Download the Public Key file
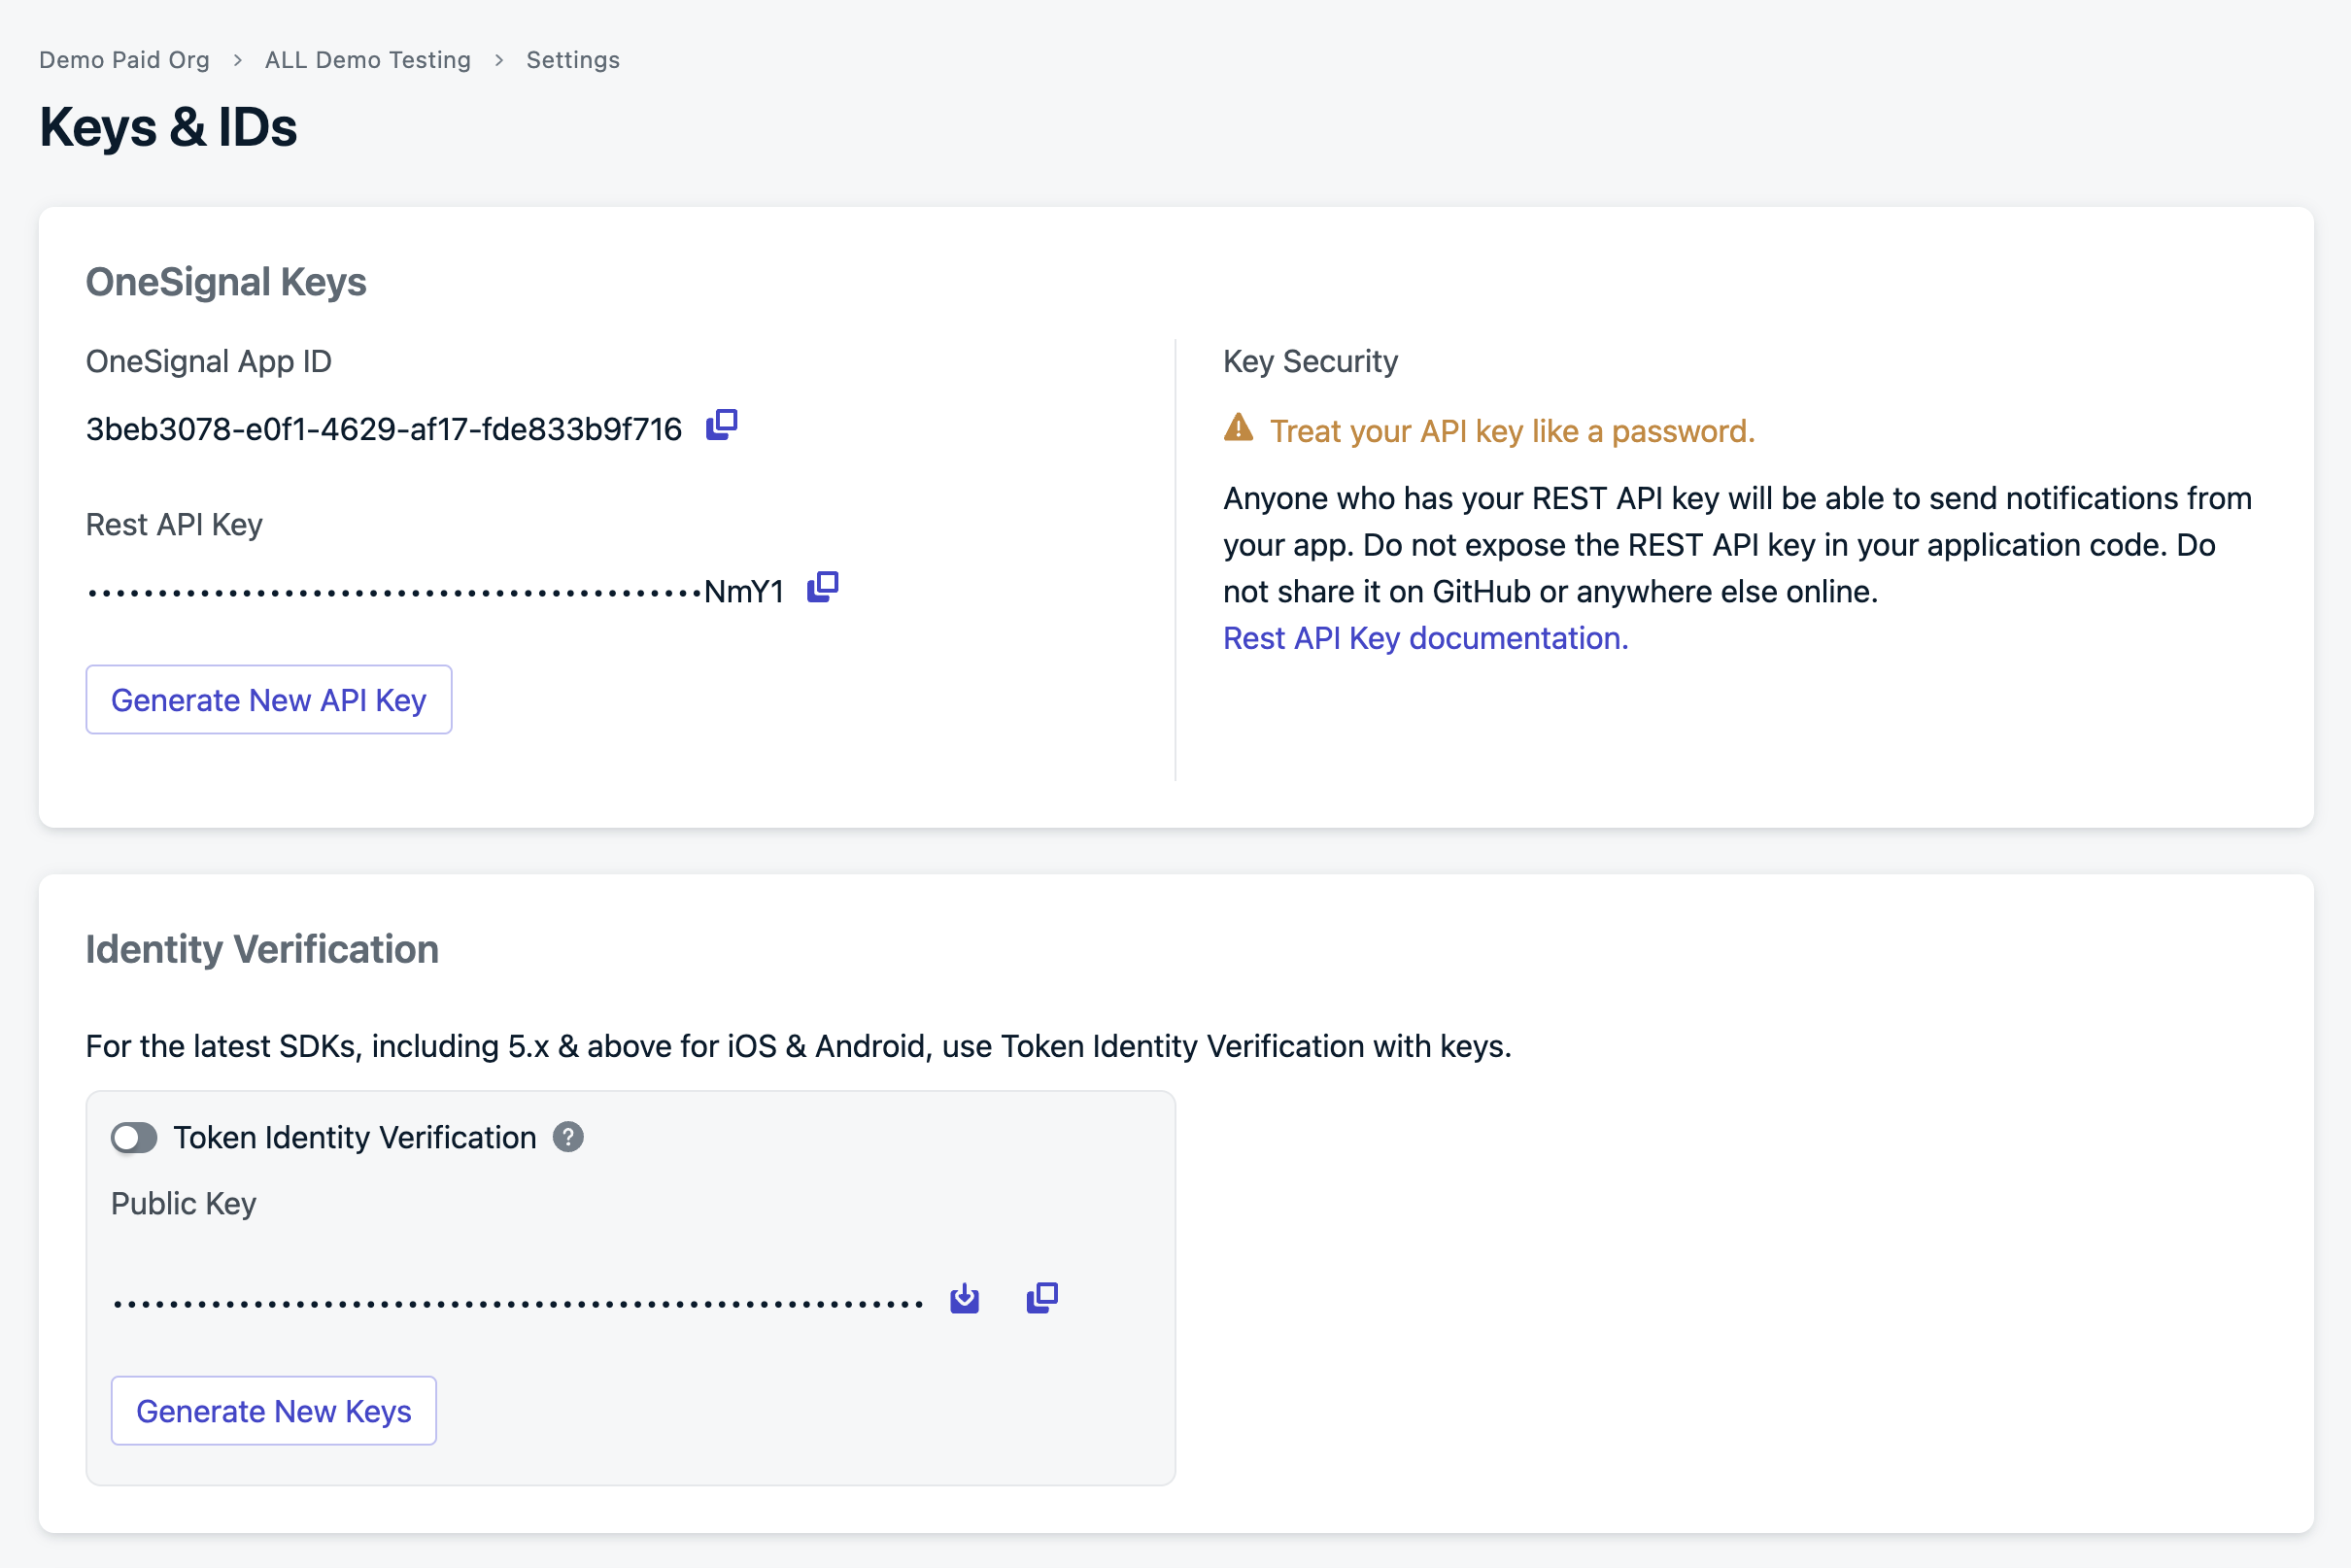The height and width of the screenshot is (1568, 2351). pyautogui.click(x=965, y=1298)
